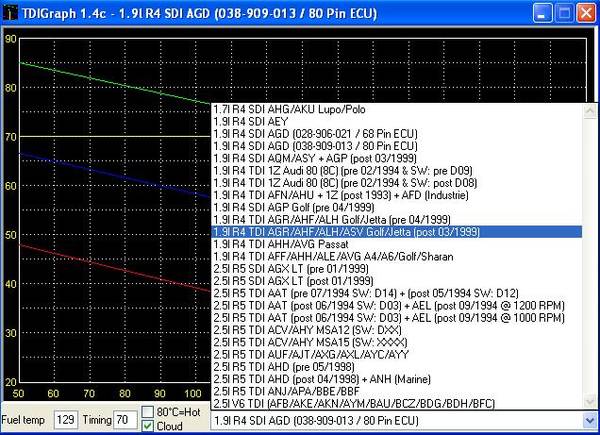Pick 1.9l TDI 1Z Audi 80 post D08
Viewport: 600px width, 435px height.
396,183
